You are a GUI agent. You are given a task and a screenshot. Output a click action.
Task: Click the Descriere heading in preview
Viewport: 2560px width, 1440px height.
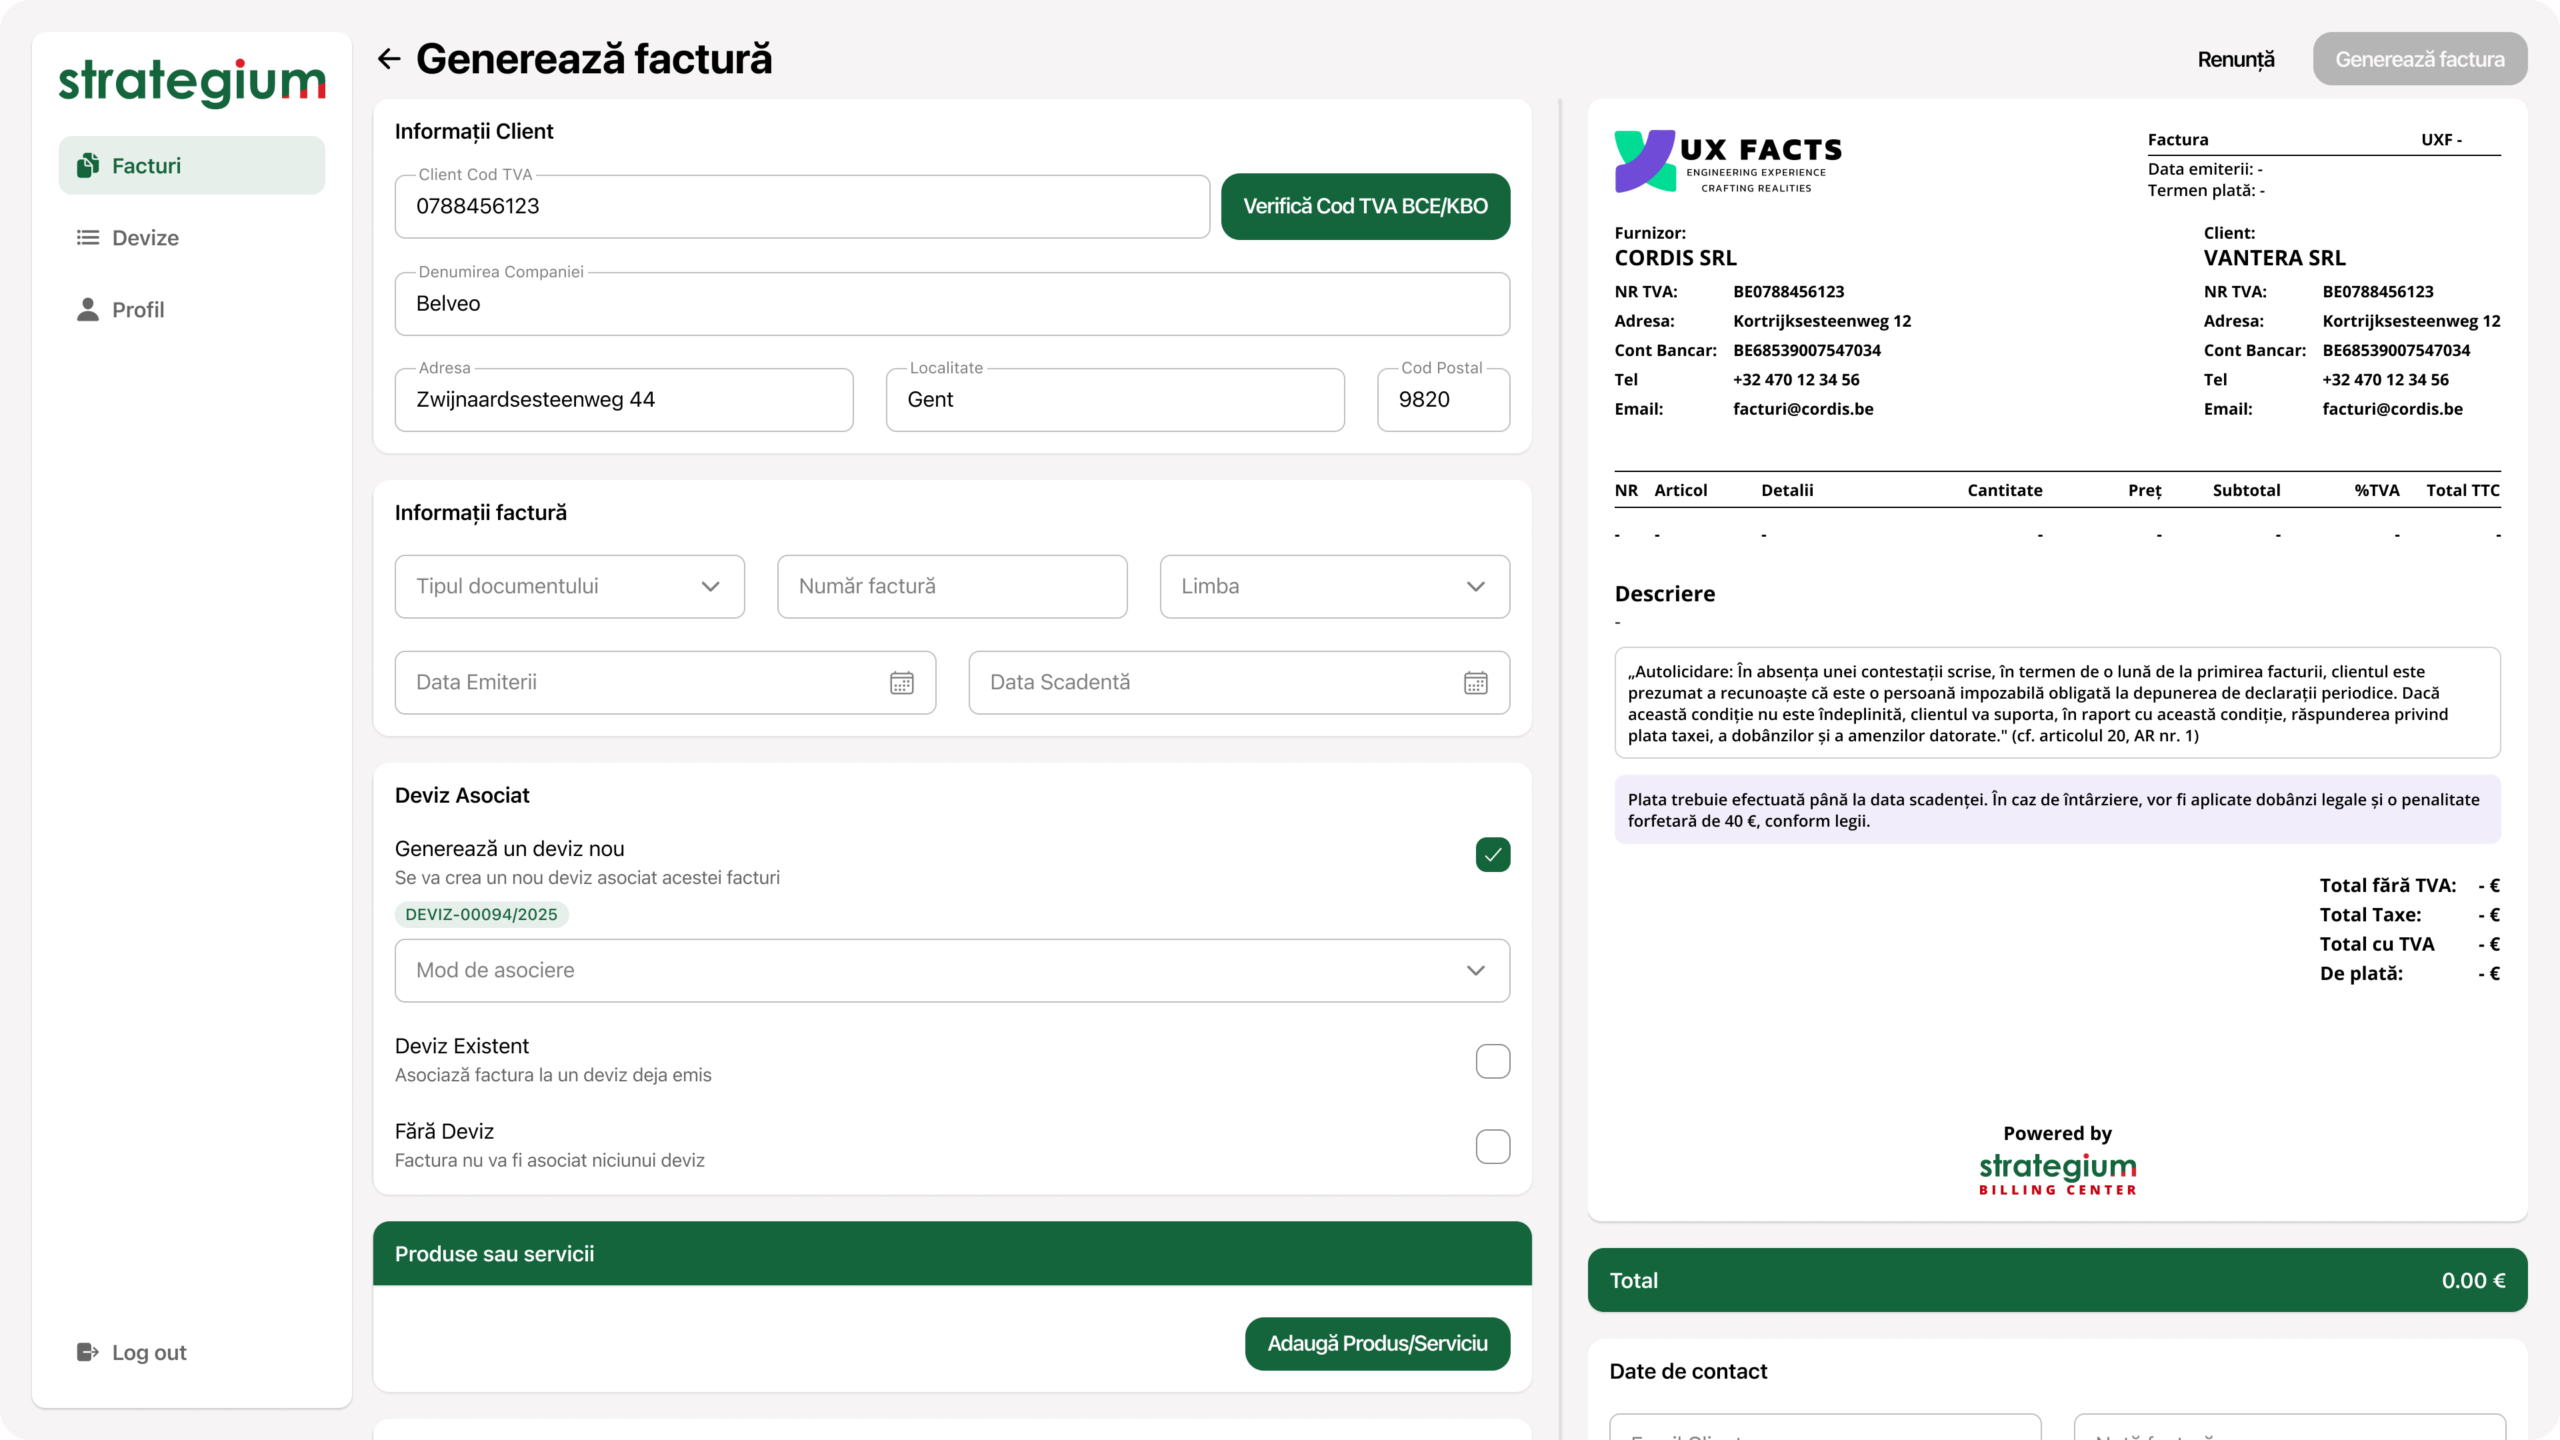tap(1664, 594)
